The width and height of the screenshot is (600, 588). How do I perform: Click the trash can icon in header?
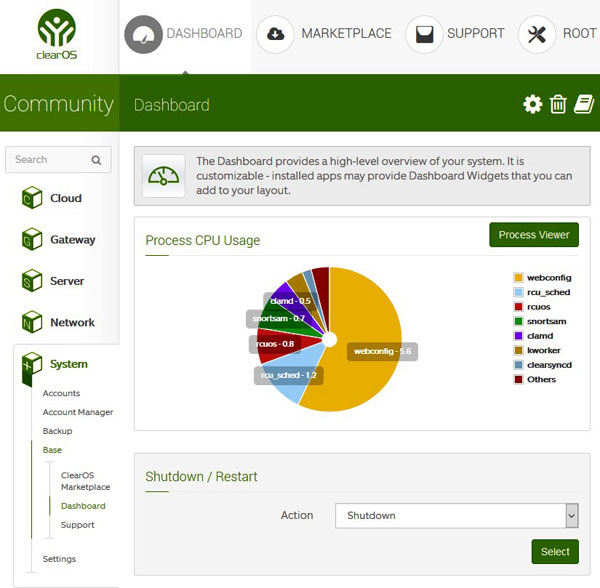click(x=558, y=104)
